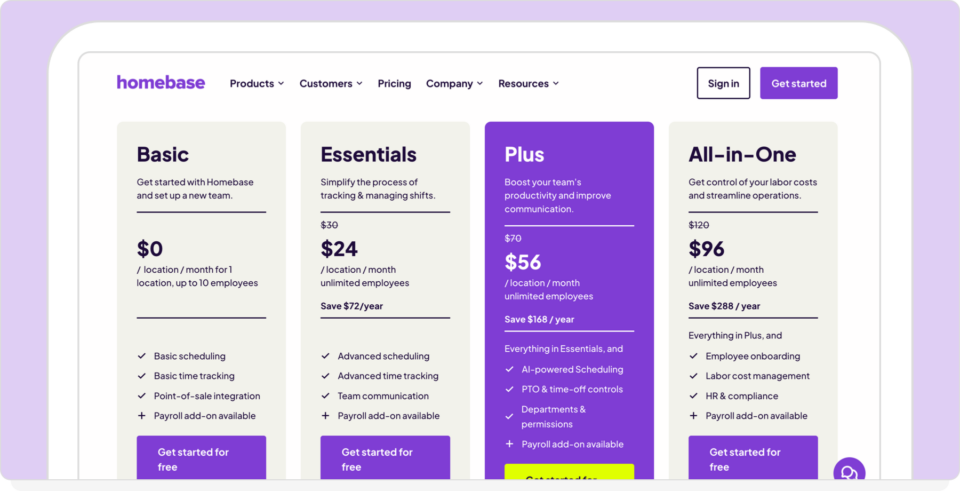The height and width of the screenshot is (491, 960).
Task: Click checkmark beside Advanced time tracking
Action: point(326,376)
